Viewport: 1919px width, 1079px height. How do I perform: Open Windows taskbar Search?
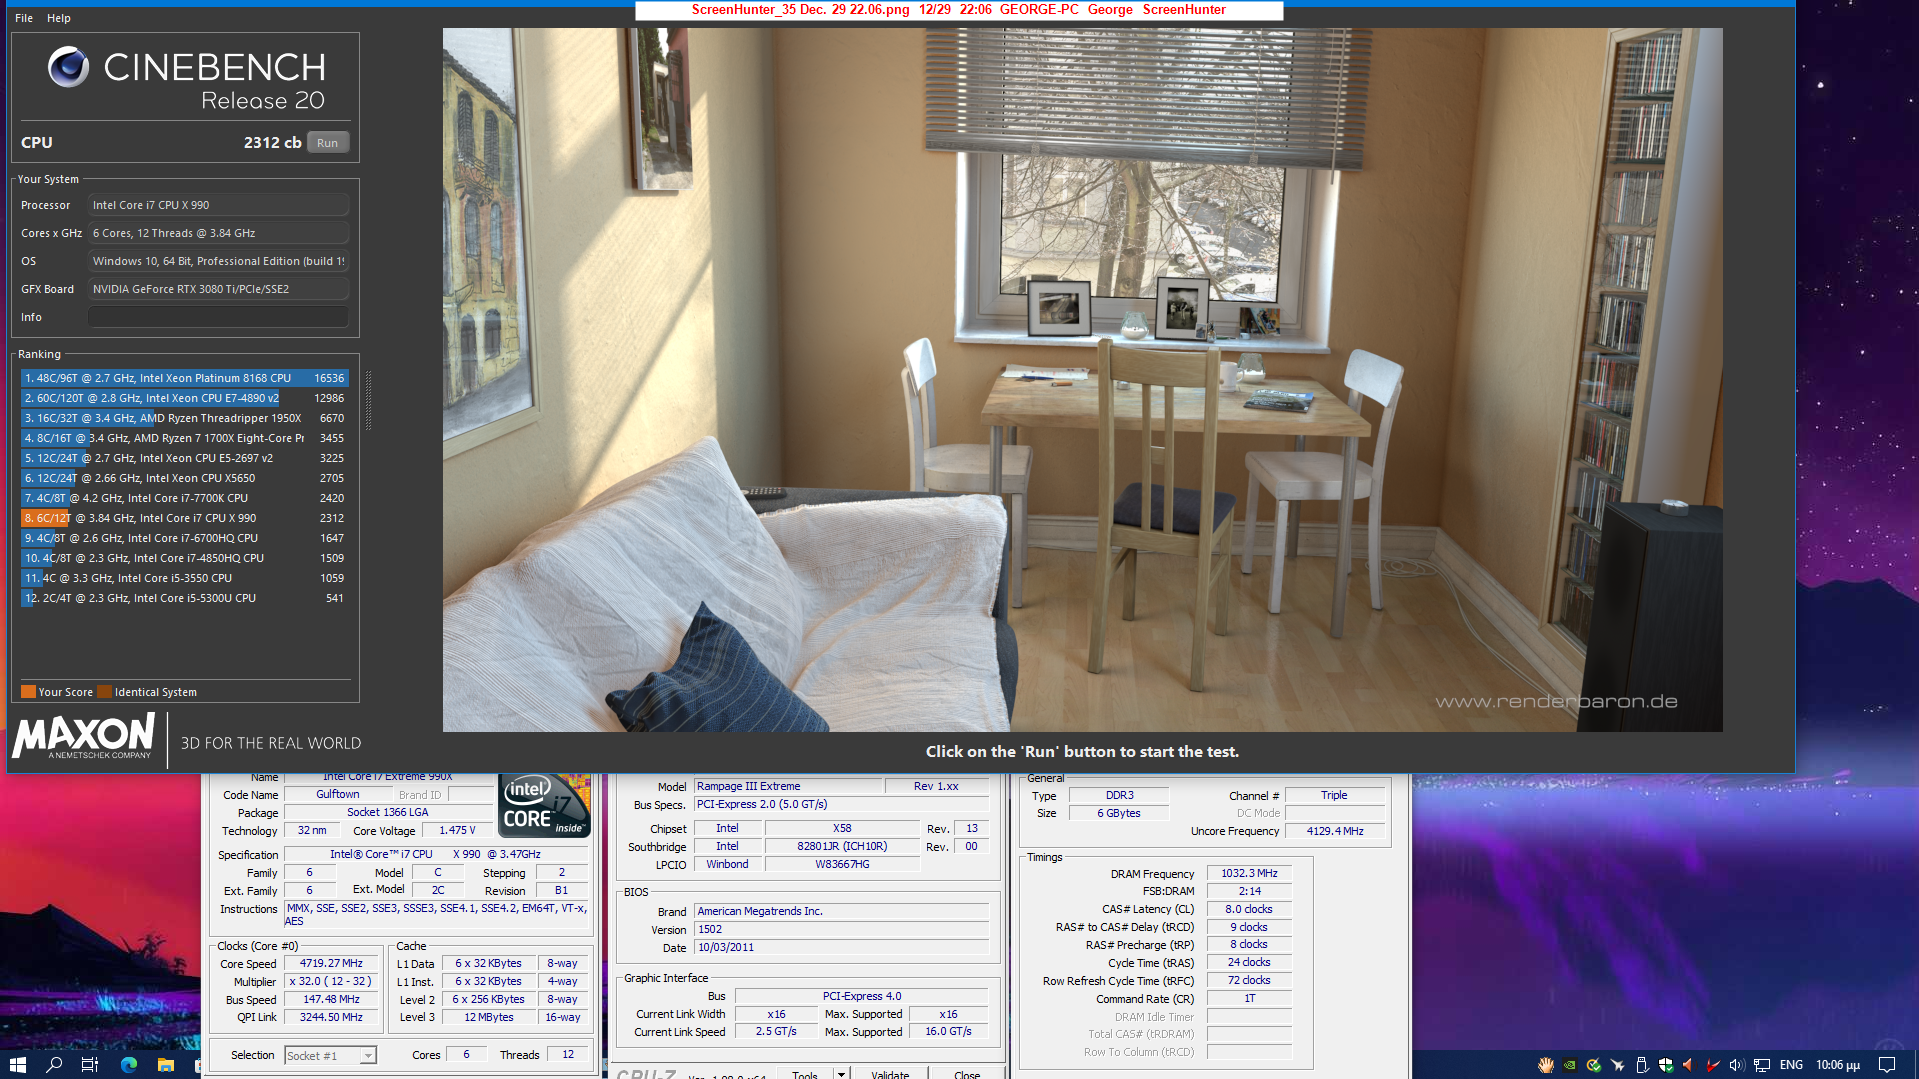[x=54, y=1064]
